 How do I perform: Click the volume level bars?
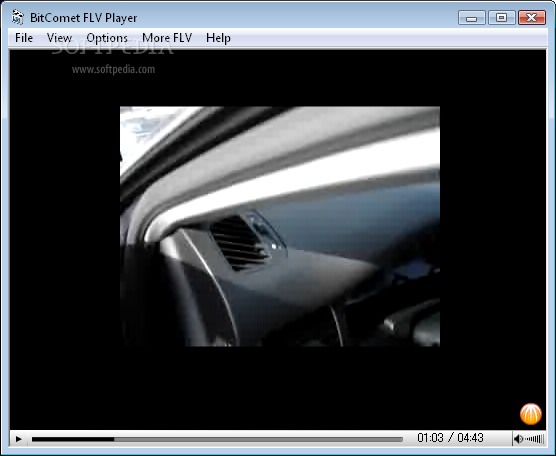pos(535,439)
